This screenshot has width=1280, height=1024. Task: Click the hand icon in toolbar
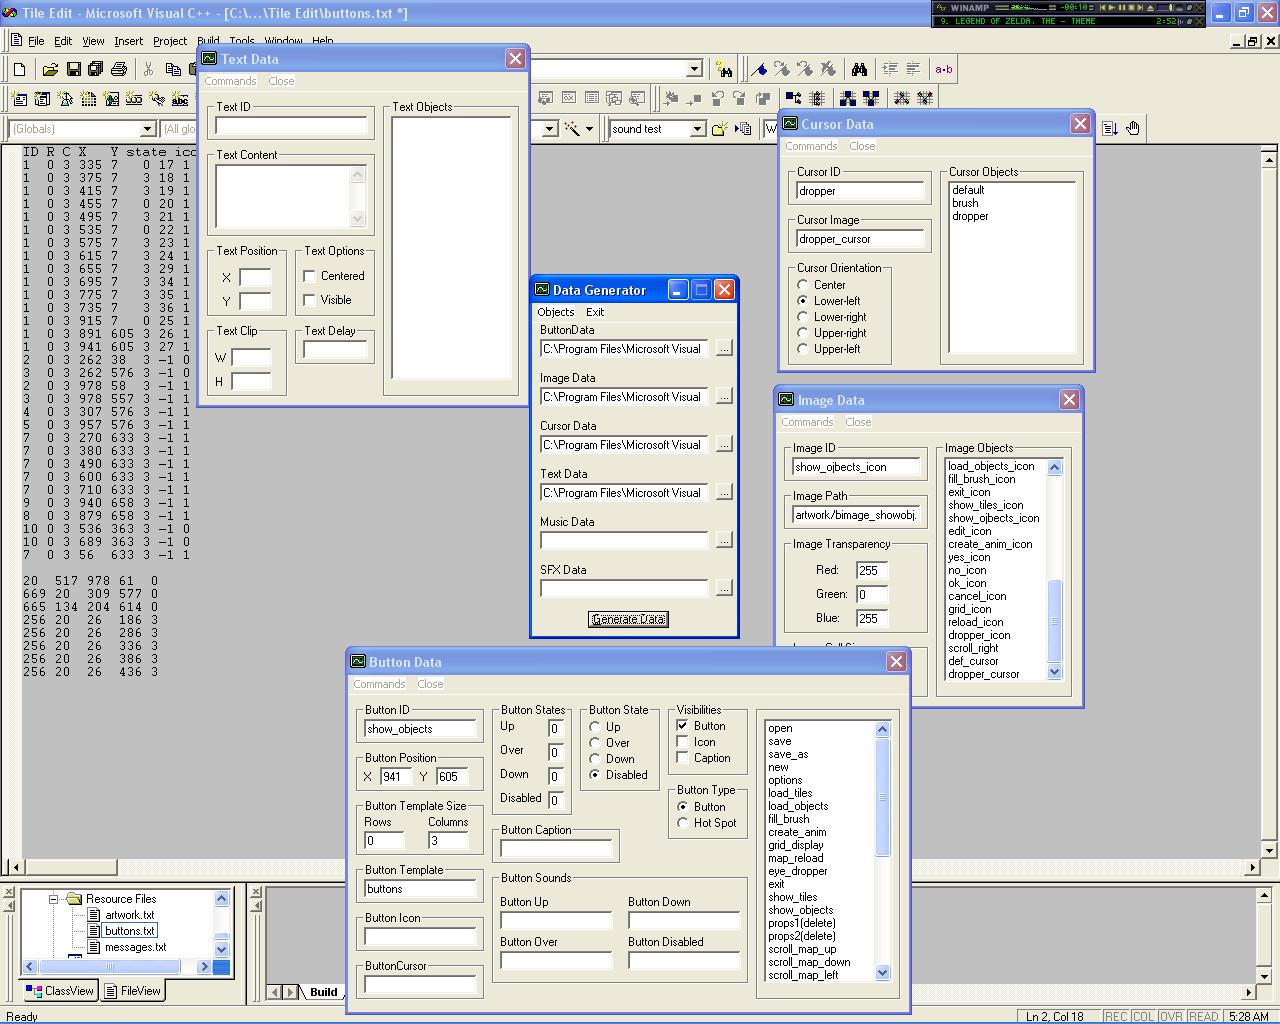click(x=1133, y=128)
